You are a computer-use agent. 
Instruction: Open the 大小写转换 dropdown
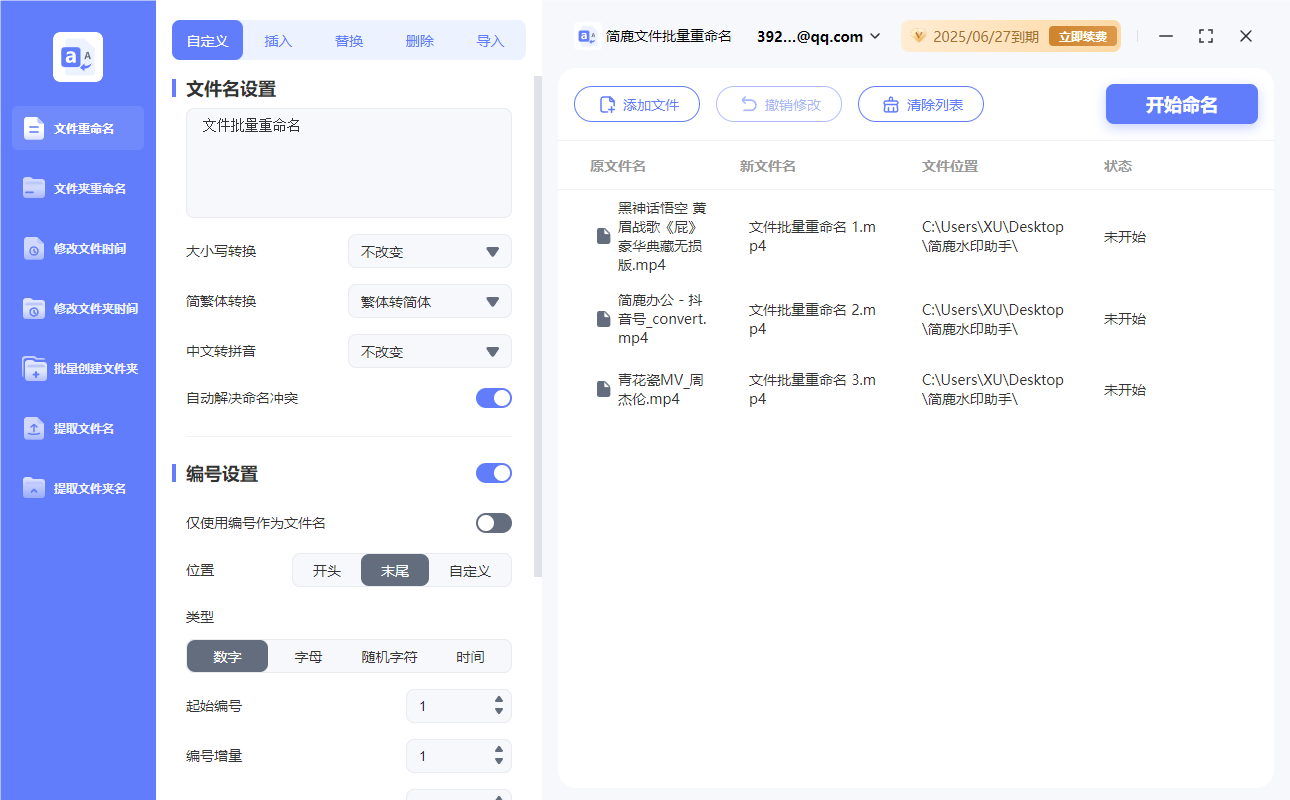coord(429,251)
